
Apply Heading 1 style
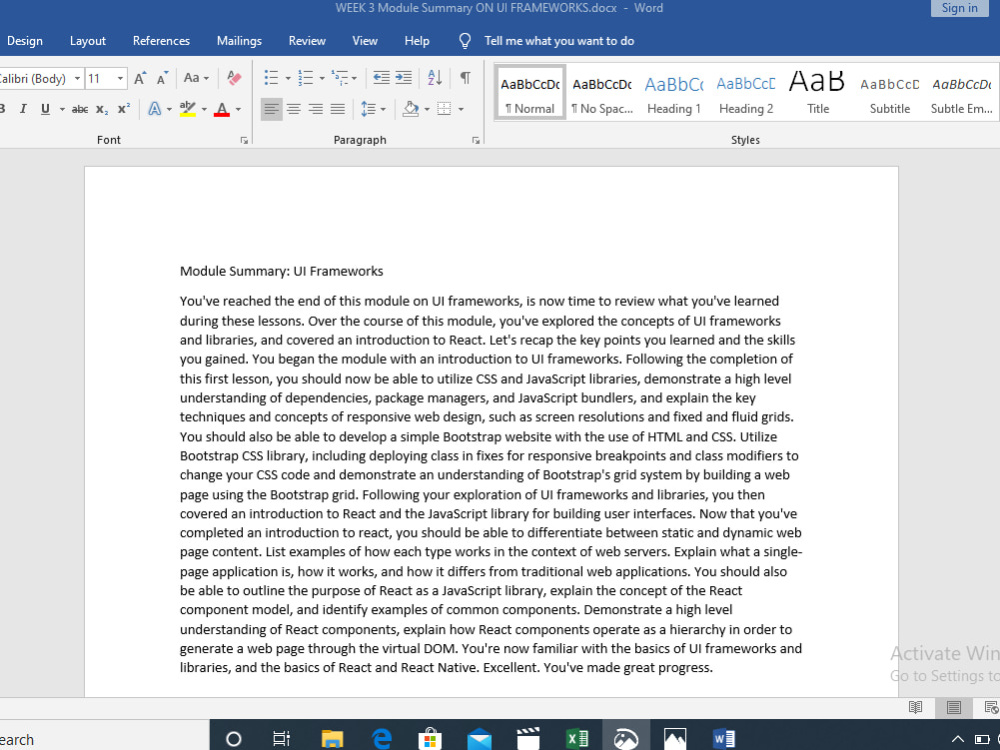tap(674, 94)
